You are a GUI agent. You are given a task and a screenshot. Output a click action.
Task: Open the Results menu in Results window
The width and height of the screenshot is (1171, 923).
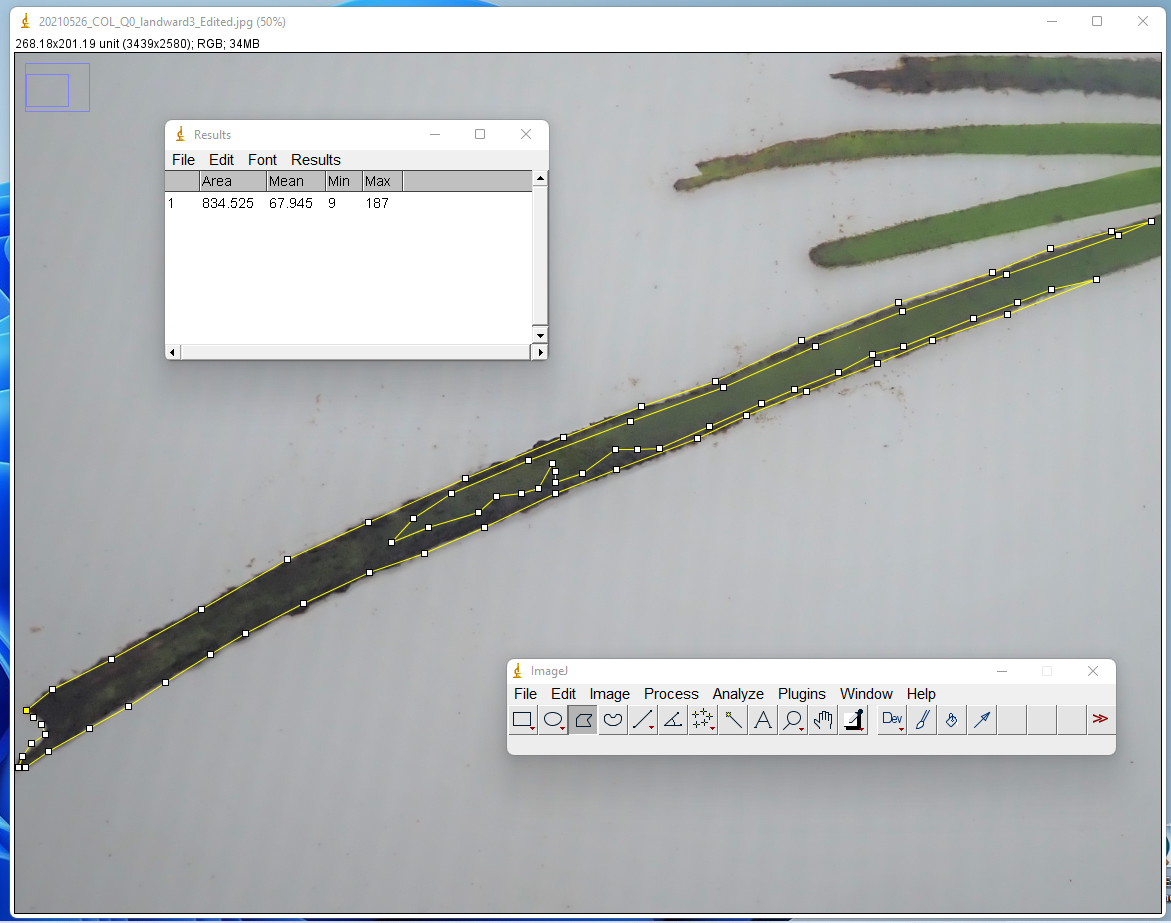coord(316,160)
